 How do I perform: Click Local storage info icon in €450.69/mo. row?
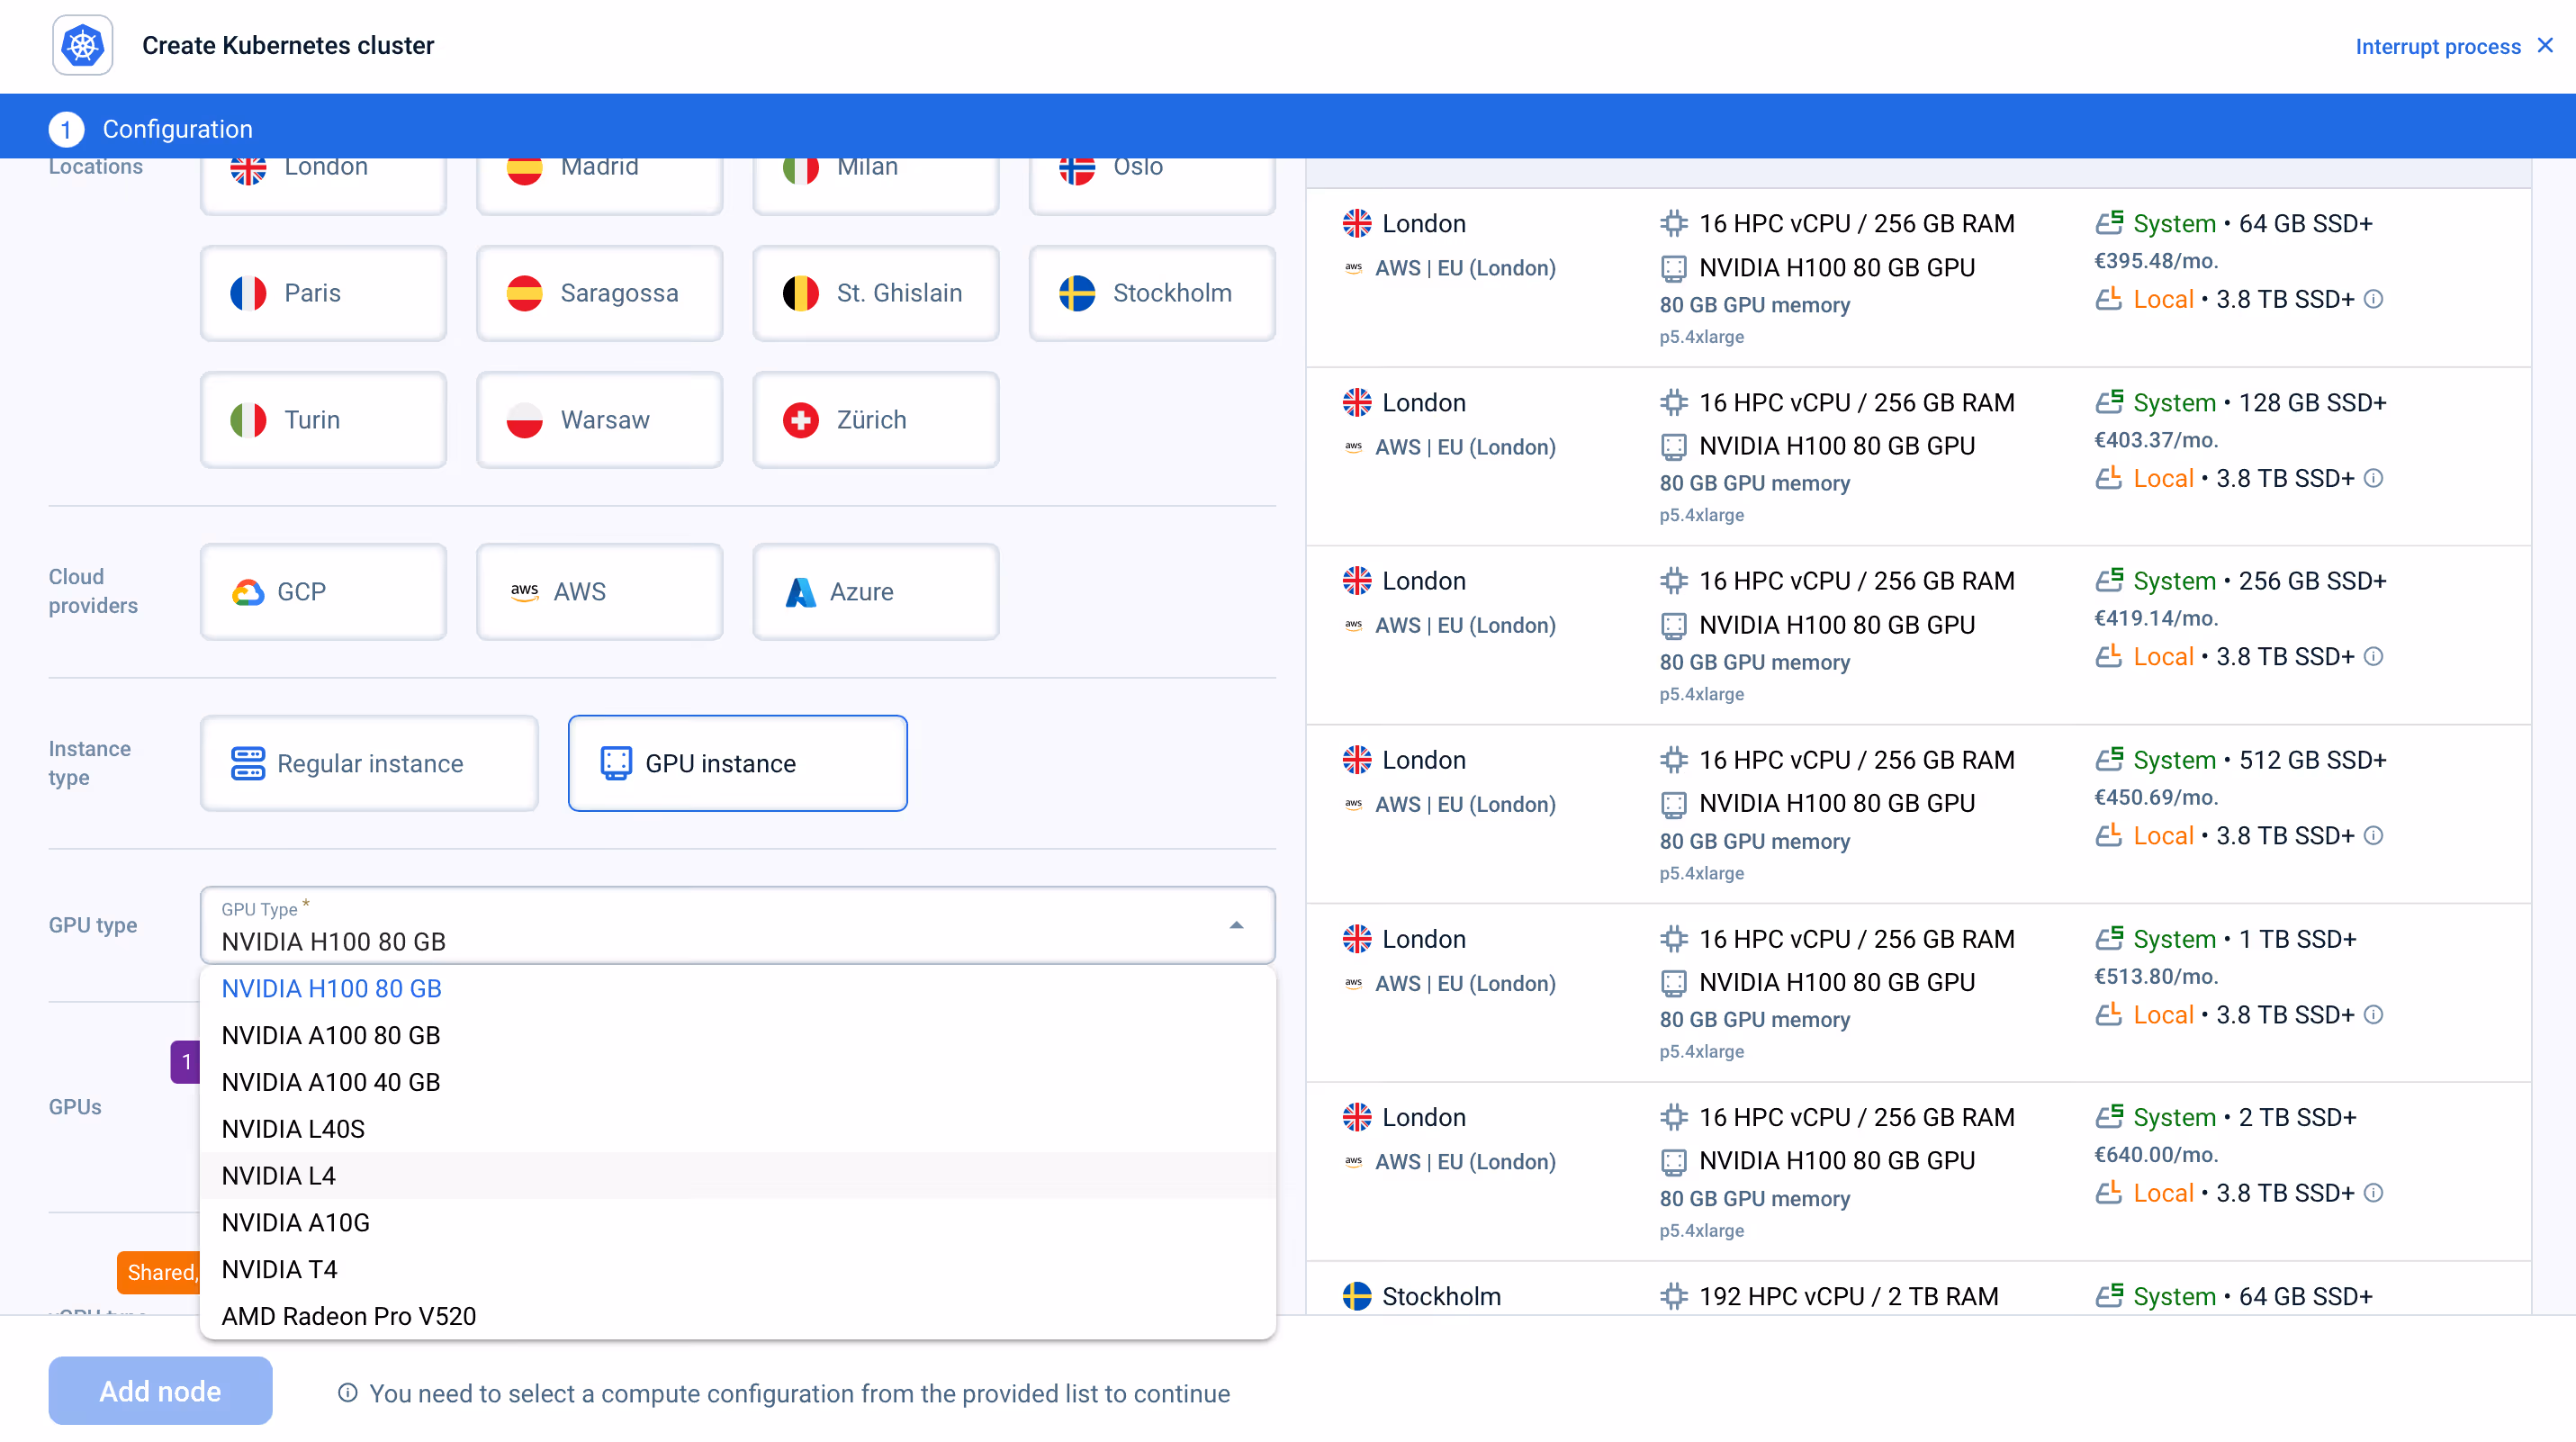coord(2373,835)
